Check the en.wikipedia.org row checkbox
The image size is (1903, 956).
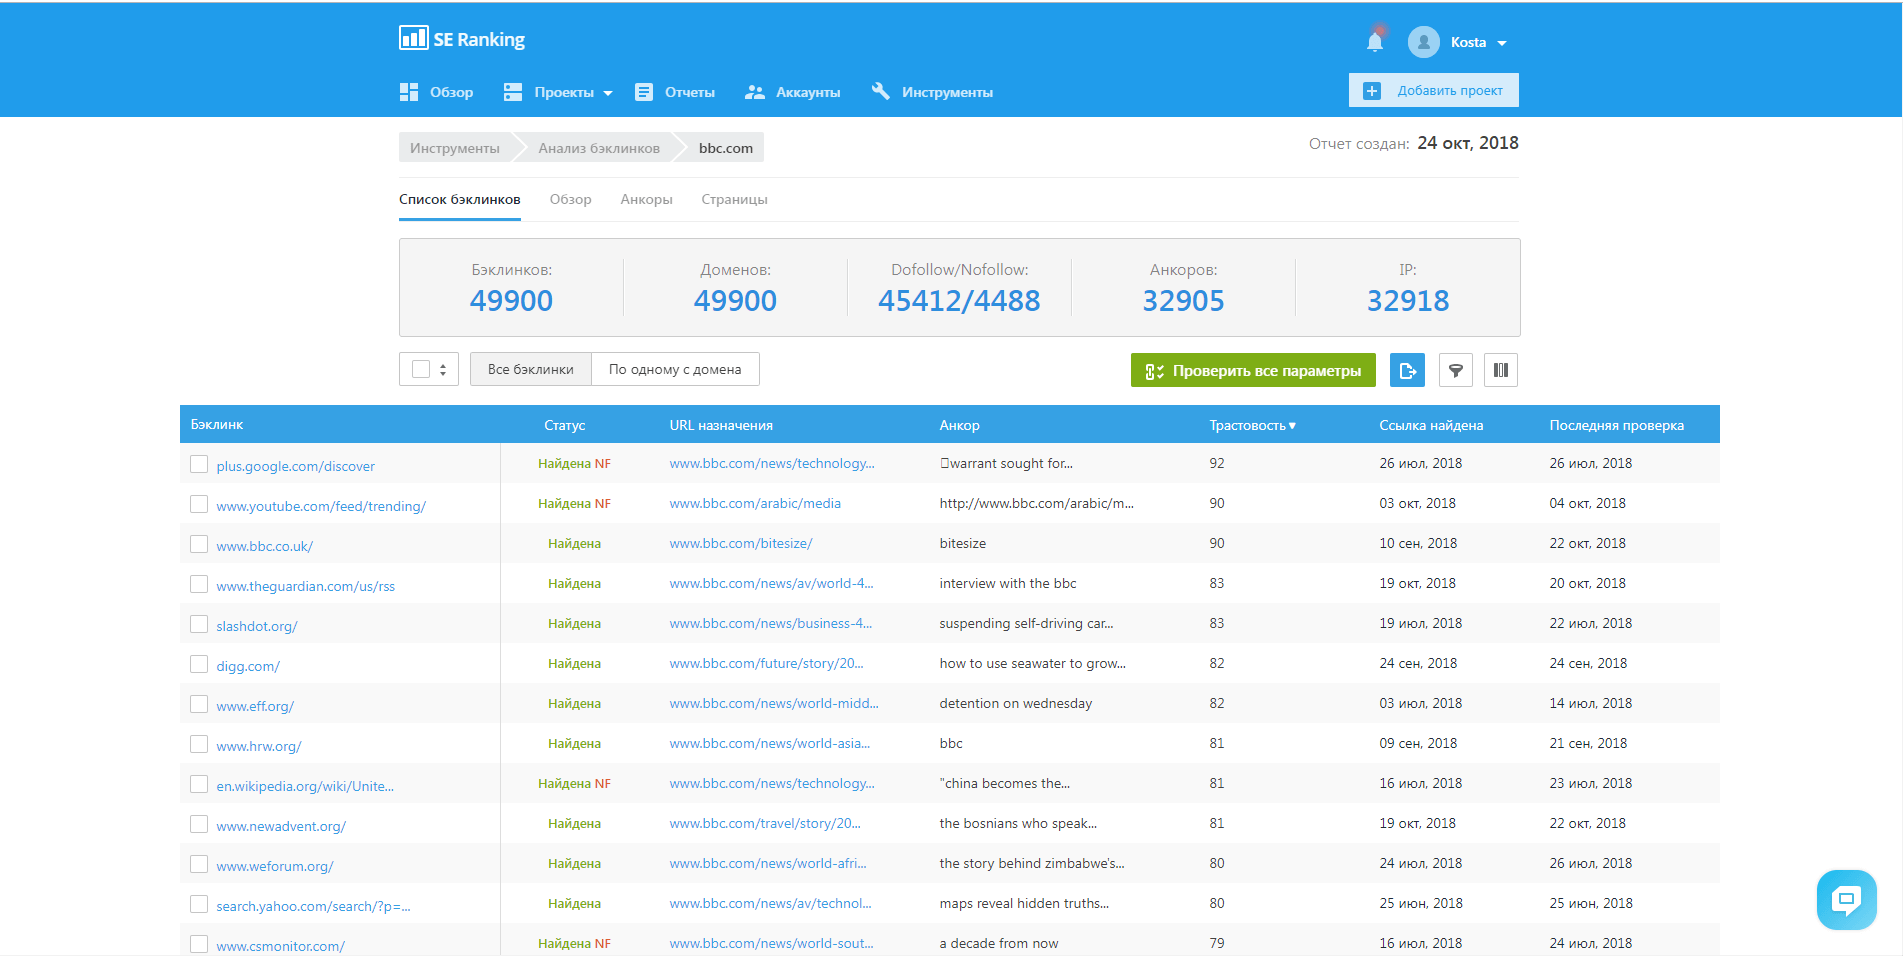pyautogui.click(x=199, y=784)
